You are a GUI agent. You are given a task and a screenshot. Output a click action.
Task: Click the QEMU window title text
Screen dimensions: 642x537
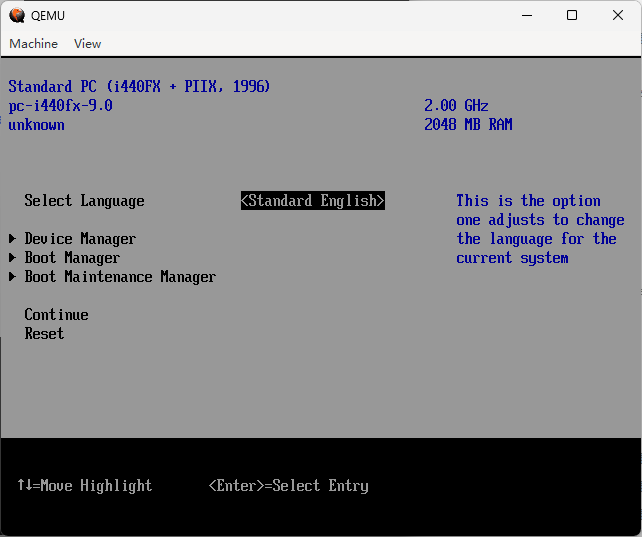(x=48, y=16)
